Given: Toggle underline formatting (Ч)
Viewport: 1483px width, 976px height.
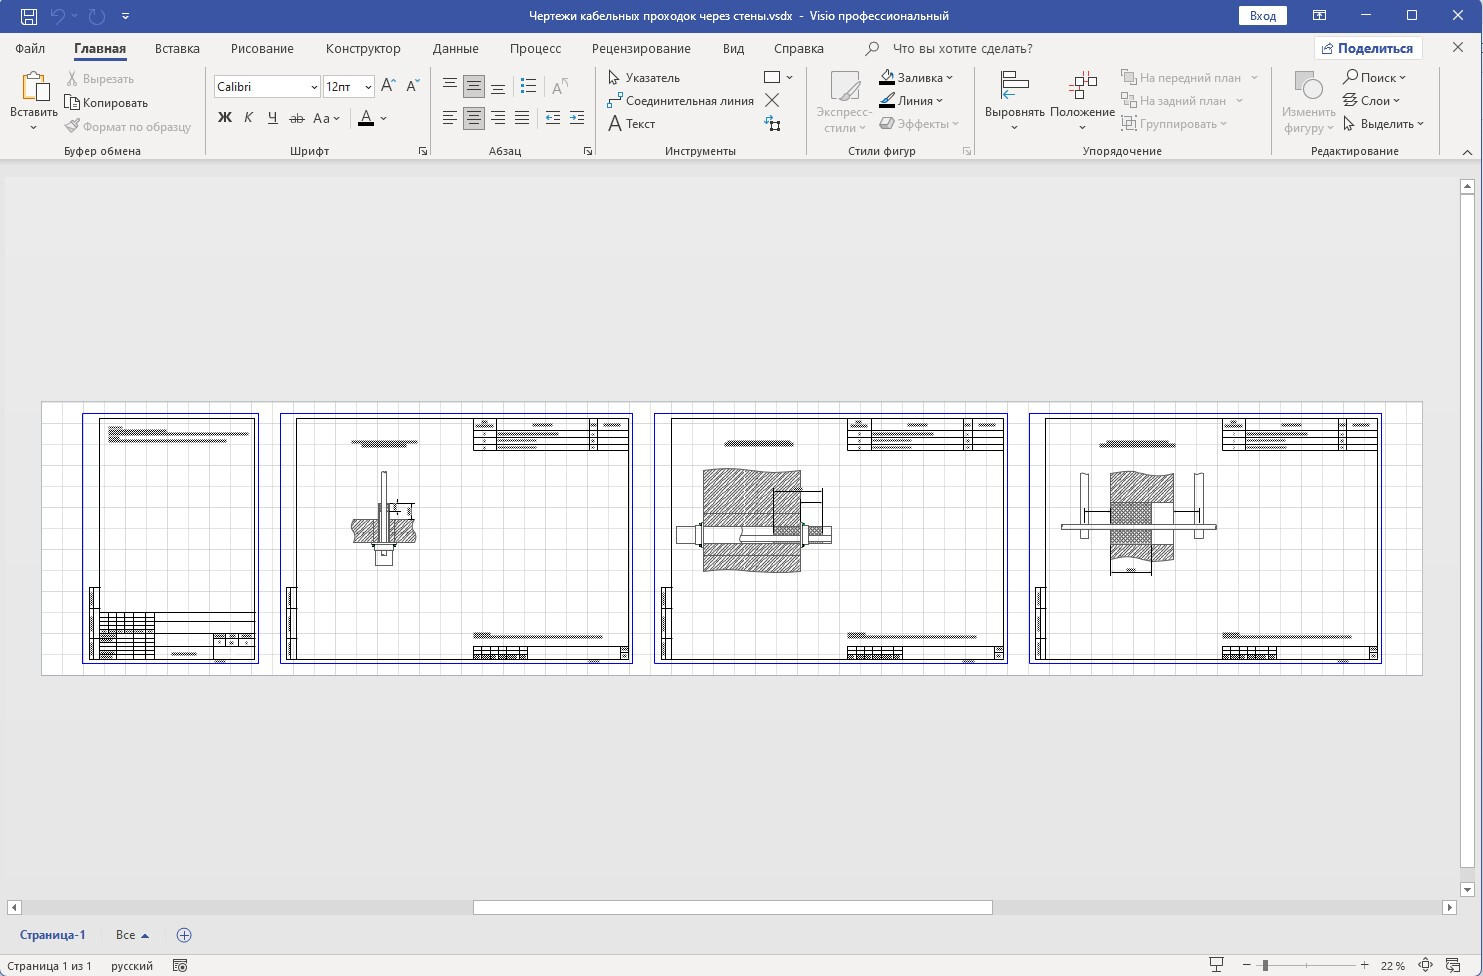Looking at the screenshot, I should point(273,117).
